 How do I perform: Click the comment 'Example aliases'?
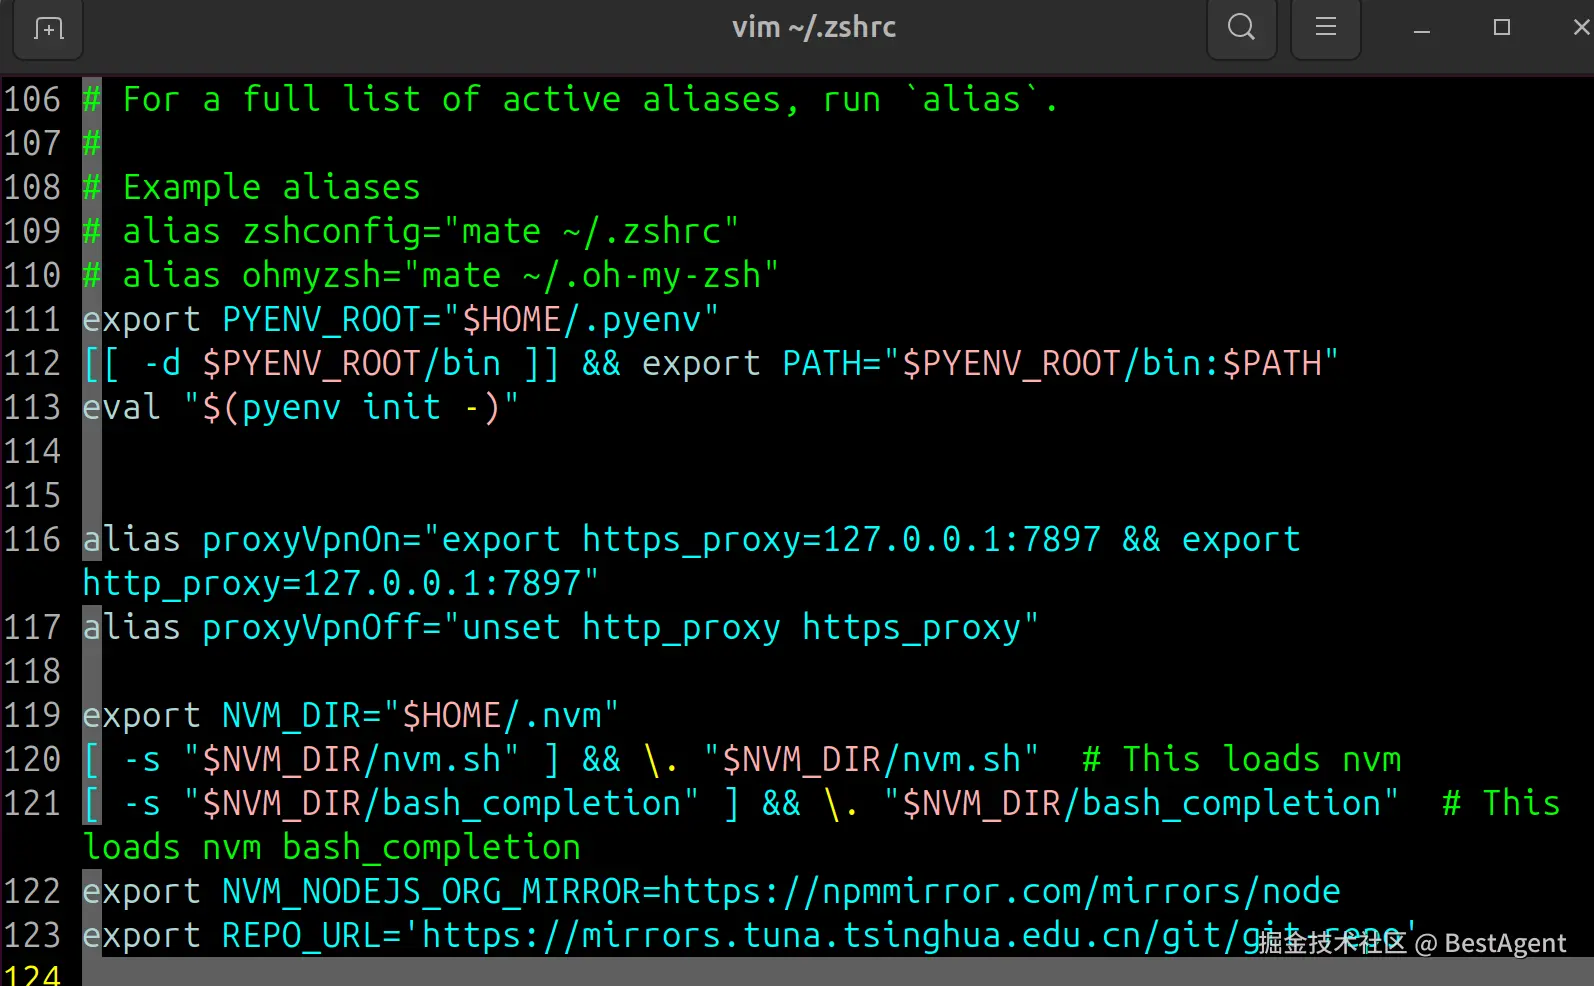click(271, 187)
